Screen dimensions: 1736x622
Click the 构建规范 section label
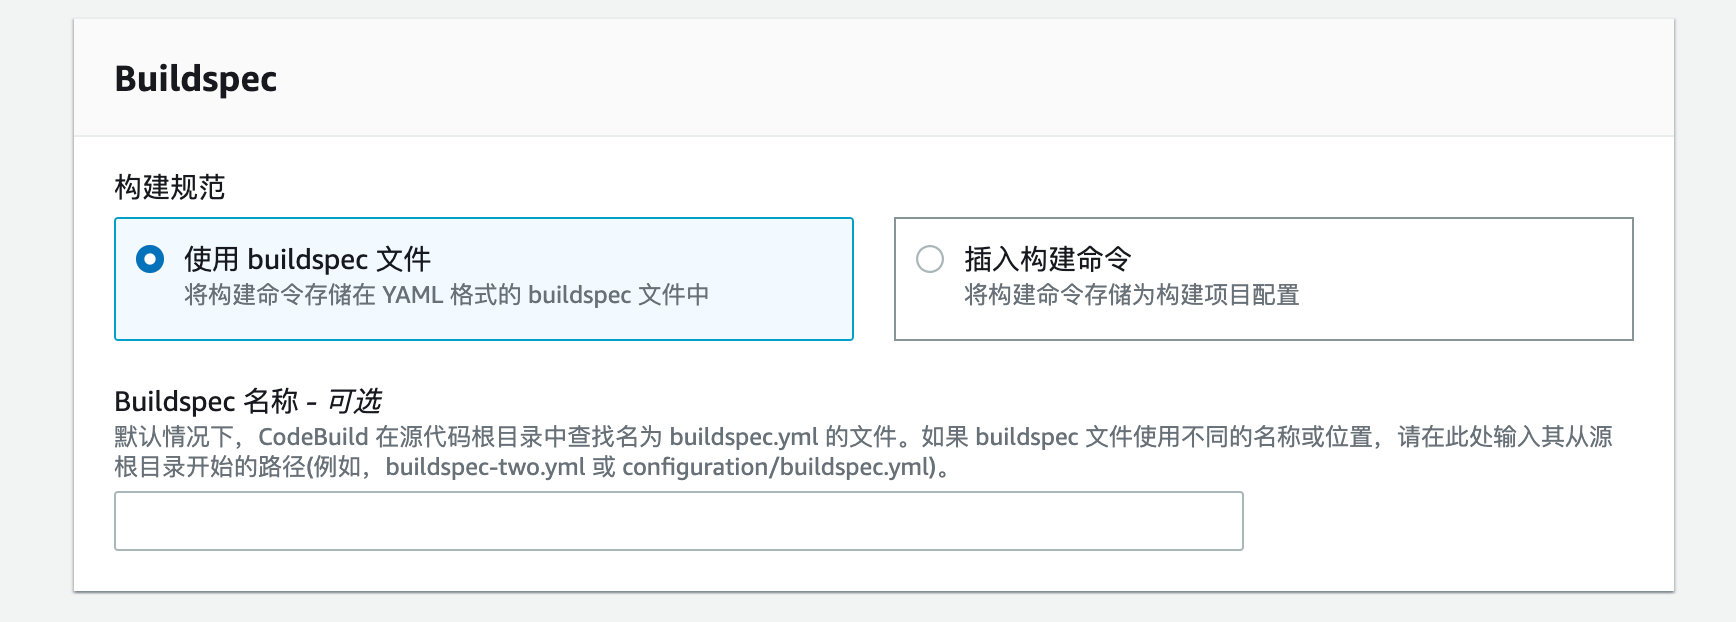[x=170, y=187]
